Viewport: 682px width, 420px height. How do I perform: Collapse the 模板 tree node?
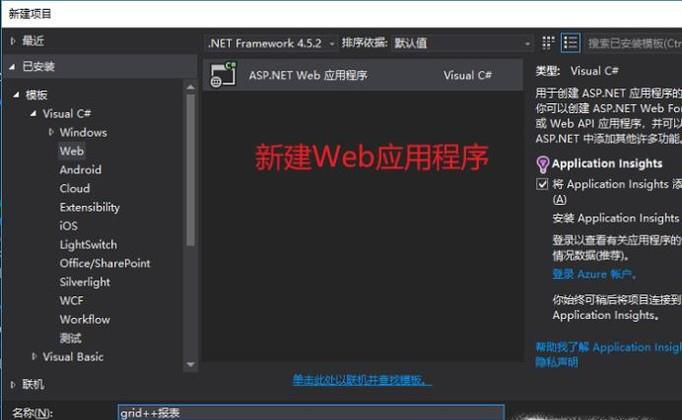point(16,94)
